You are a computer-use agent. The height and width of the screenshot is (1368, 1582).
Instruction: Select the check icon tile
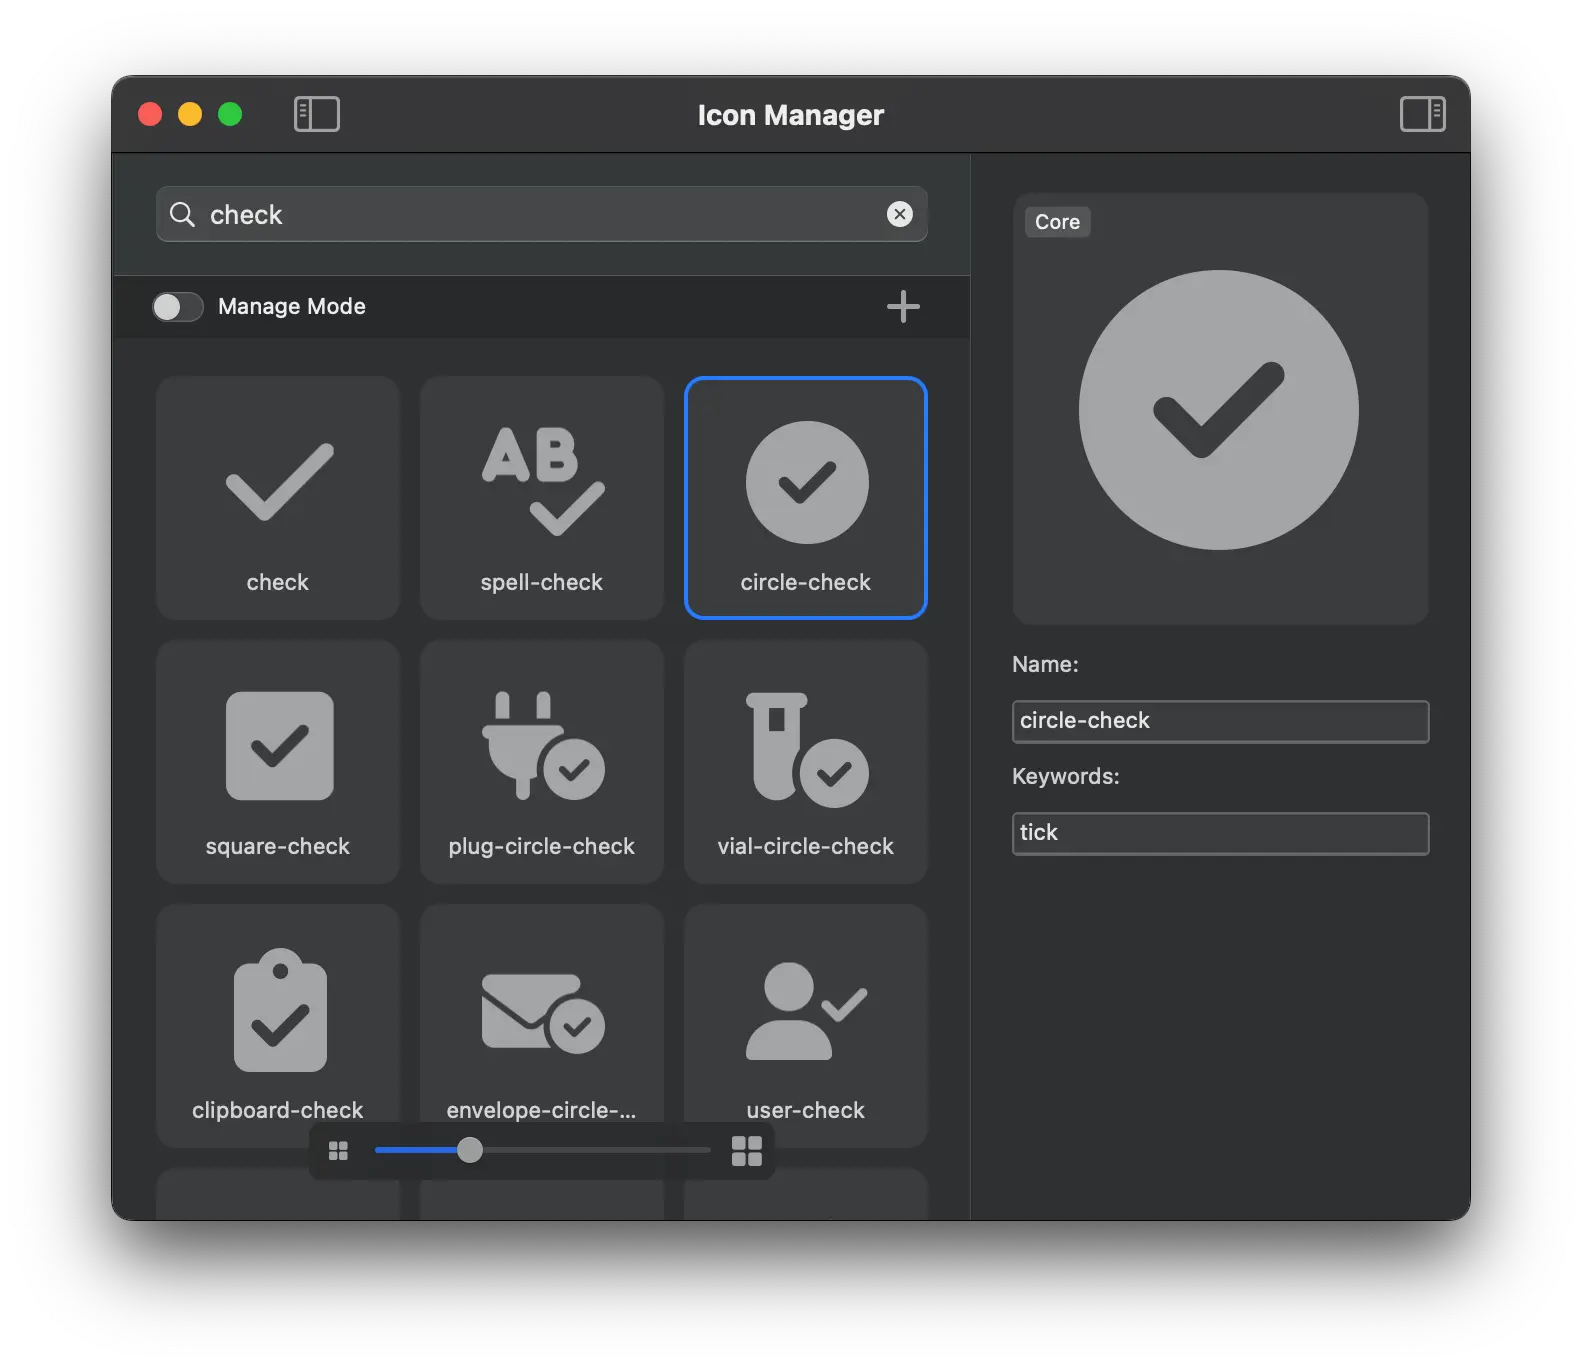[278, 498]
